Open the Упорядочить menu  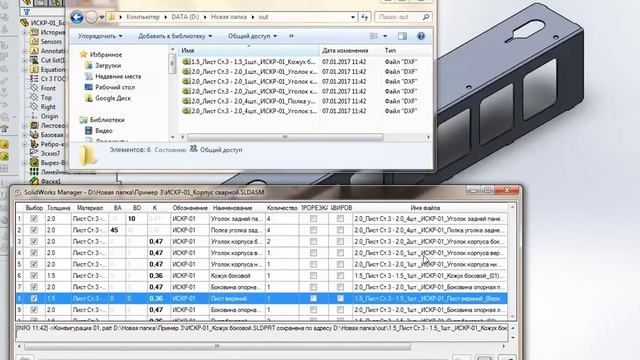(100, 36)
